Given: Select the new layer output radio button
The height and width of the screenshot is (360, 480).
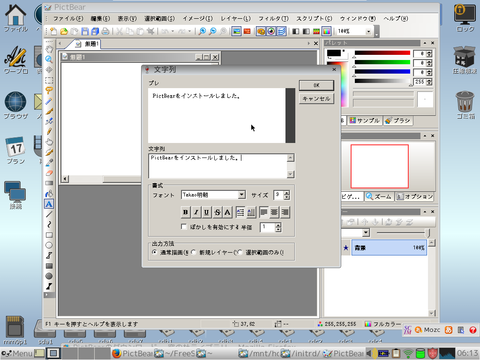Looking at the screenshot, I should (193, 252).
